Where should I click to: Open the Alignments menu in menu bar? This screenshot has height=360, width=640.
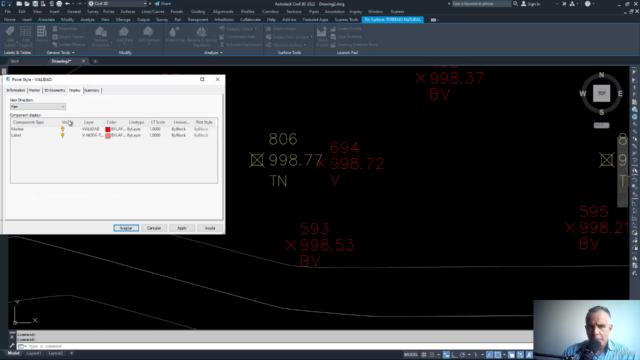(223, 12)
